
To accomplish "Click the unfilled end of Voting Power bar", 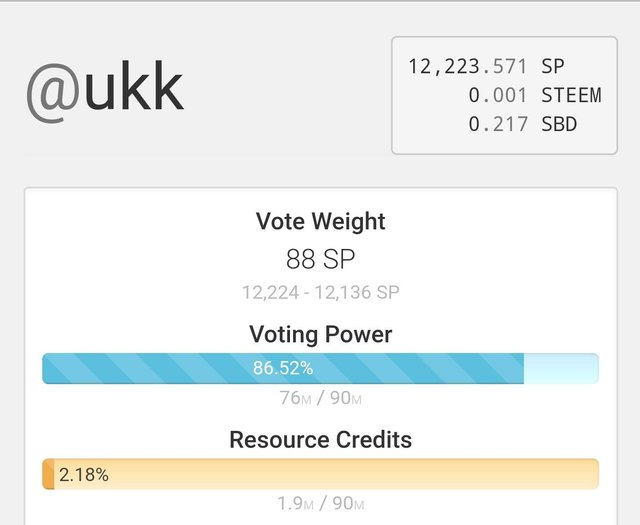I will (561, 368).
